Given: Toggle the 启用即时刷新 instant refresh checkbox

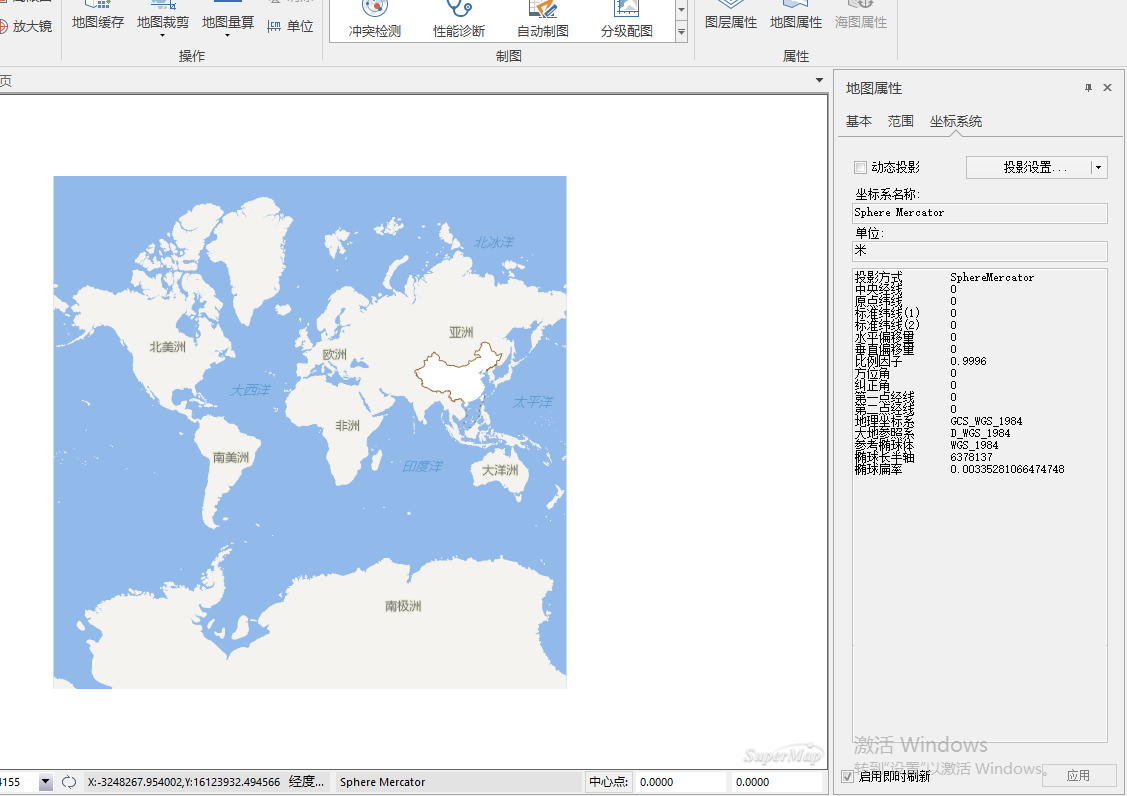Looking at the screenshot, I should pyautogui.click(x=847, y=776).
